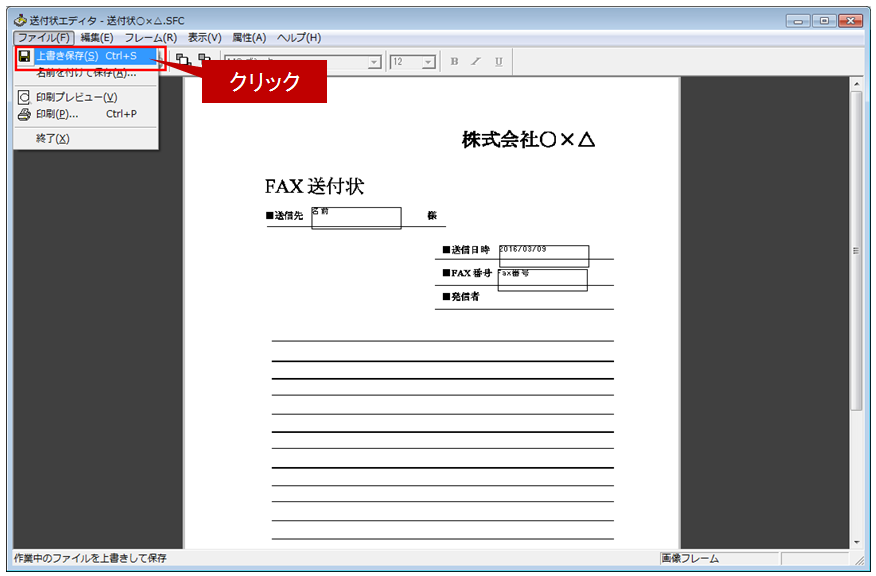Toggle Italic formatting button
Viewport: 876px width, 576px height.
coord(476,61)
